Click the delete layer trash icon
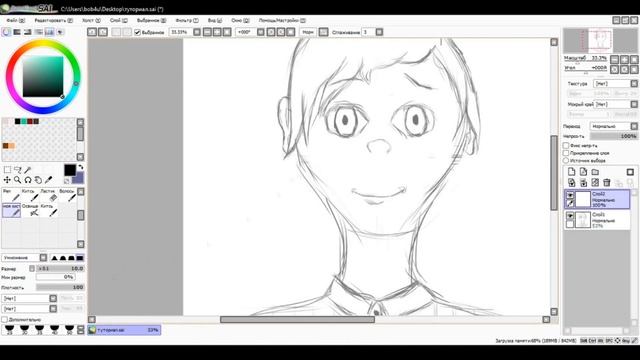Screen dimensions: 640x360 pyautogui.click(x=607, y=182)
